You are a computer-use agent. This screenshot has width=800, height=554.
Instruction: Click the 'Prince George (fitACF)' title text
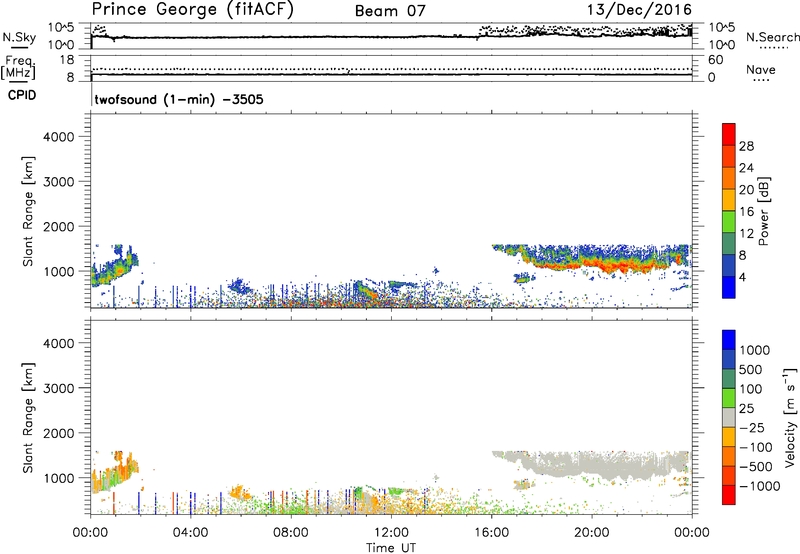(193, 10)
